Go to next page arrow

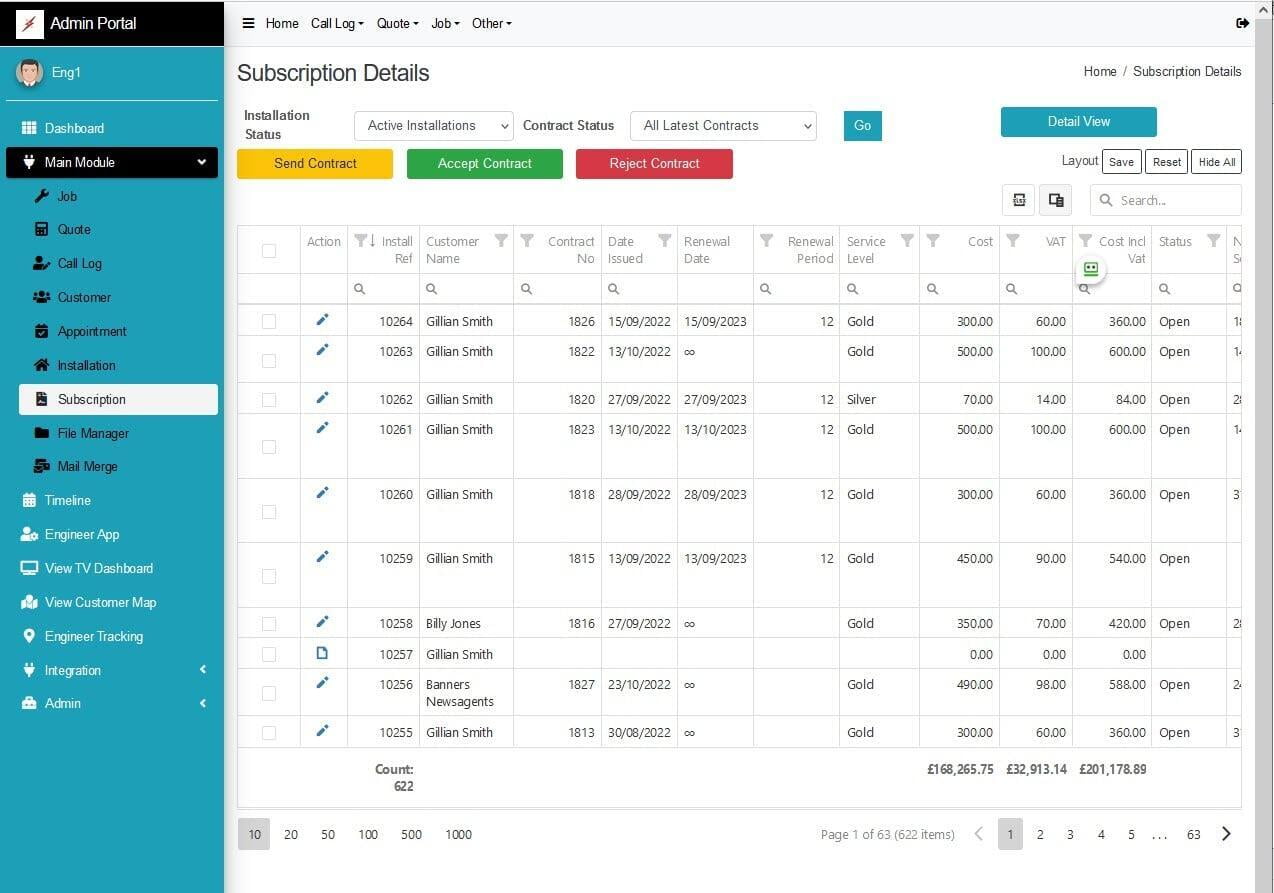point(1226,834)
